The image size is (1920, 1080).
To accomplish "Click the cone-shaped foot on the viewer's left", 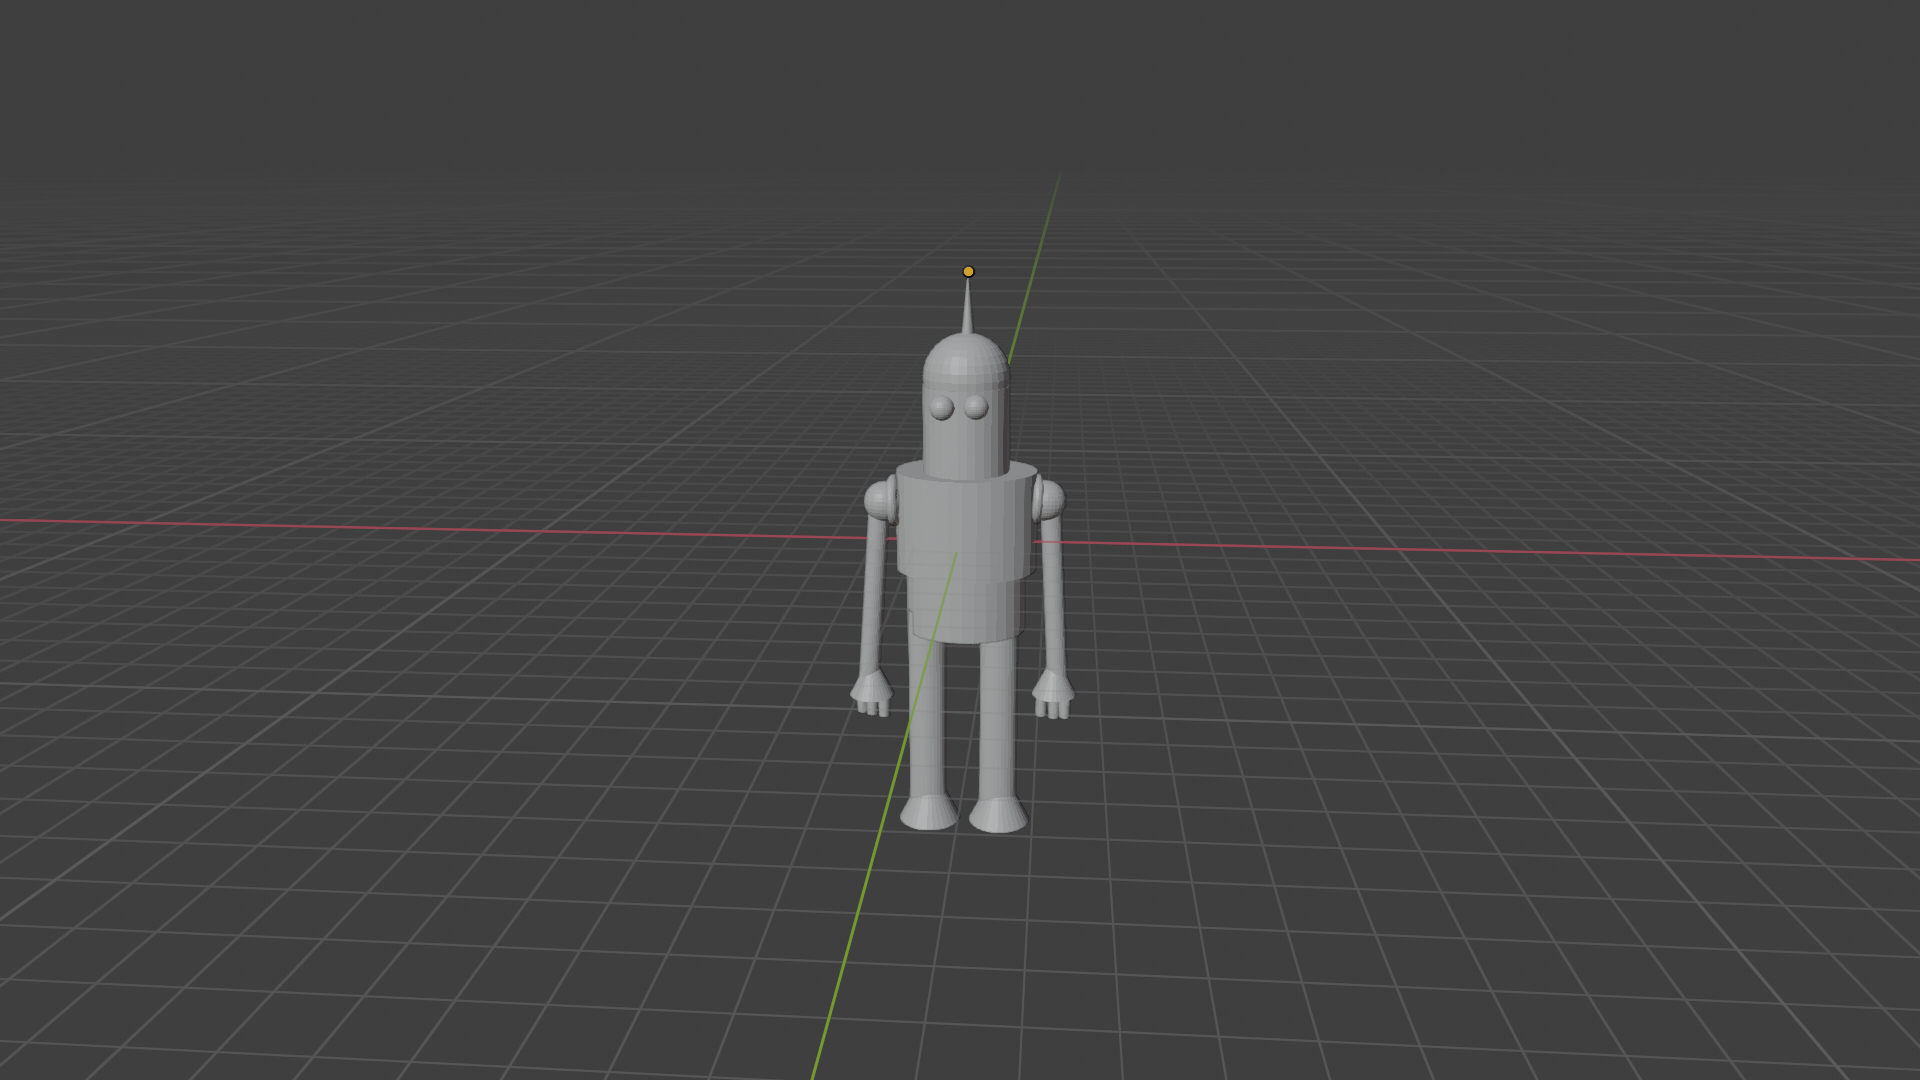I will 929,813.
